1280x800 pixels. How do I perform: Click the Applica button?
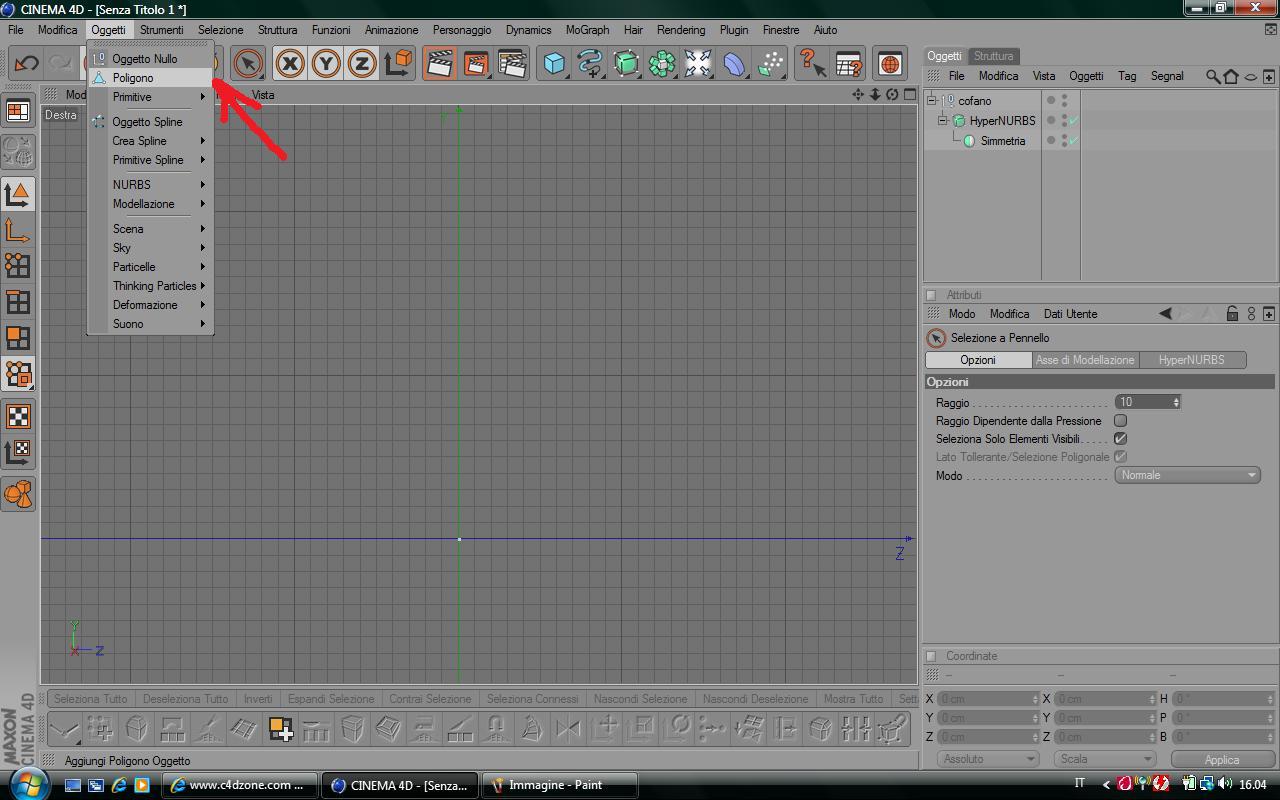click(x=1222, y=760)
